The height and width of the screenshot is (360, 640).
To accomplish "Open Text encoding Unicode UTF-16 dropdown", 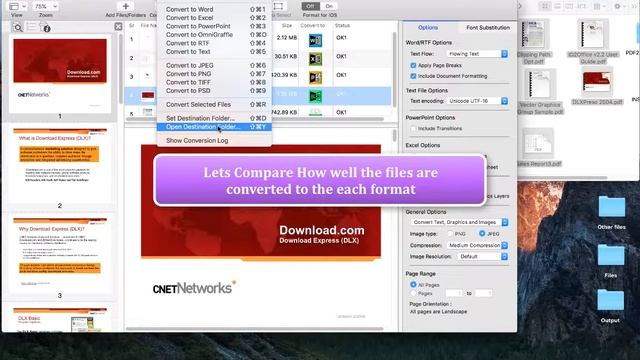I will click(477, 101).
